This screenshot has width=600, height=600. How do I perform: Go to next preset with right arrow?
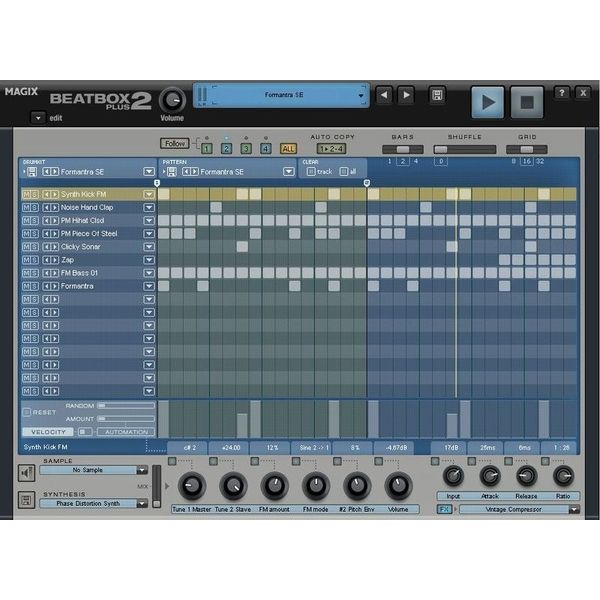[406, 96]
